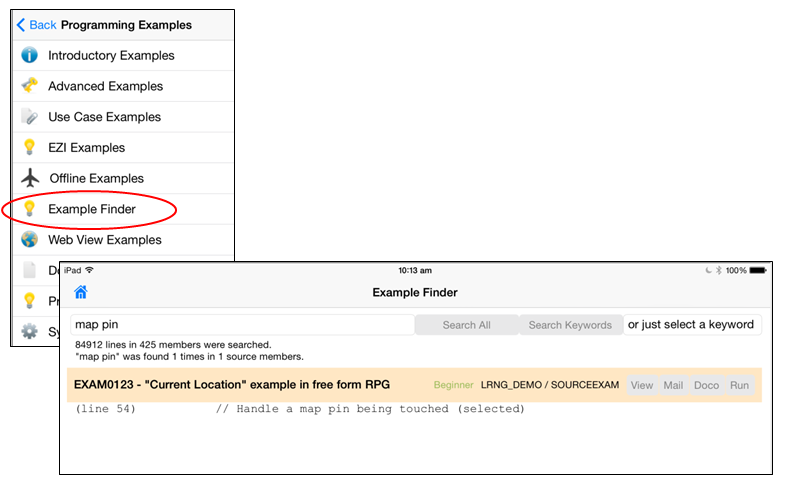
Task: Click the lightbulb icon beside EZI Examples
Action: [29, 147]
